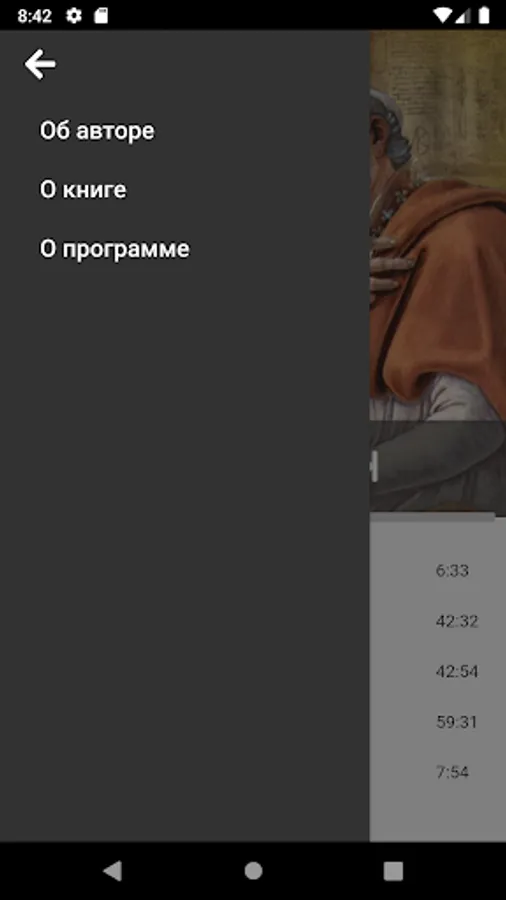Select the track lasting 6:33

point(438,571)
